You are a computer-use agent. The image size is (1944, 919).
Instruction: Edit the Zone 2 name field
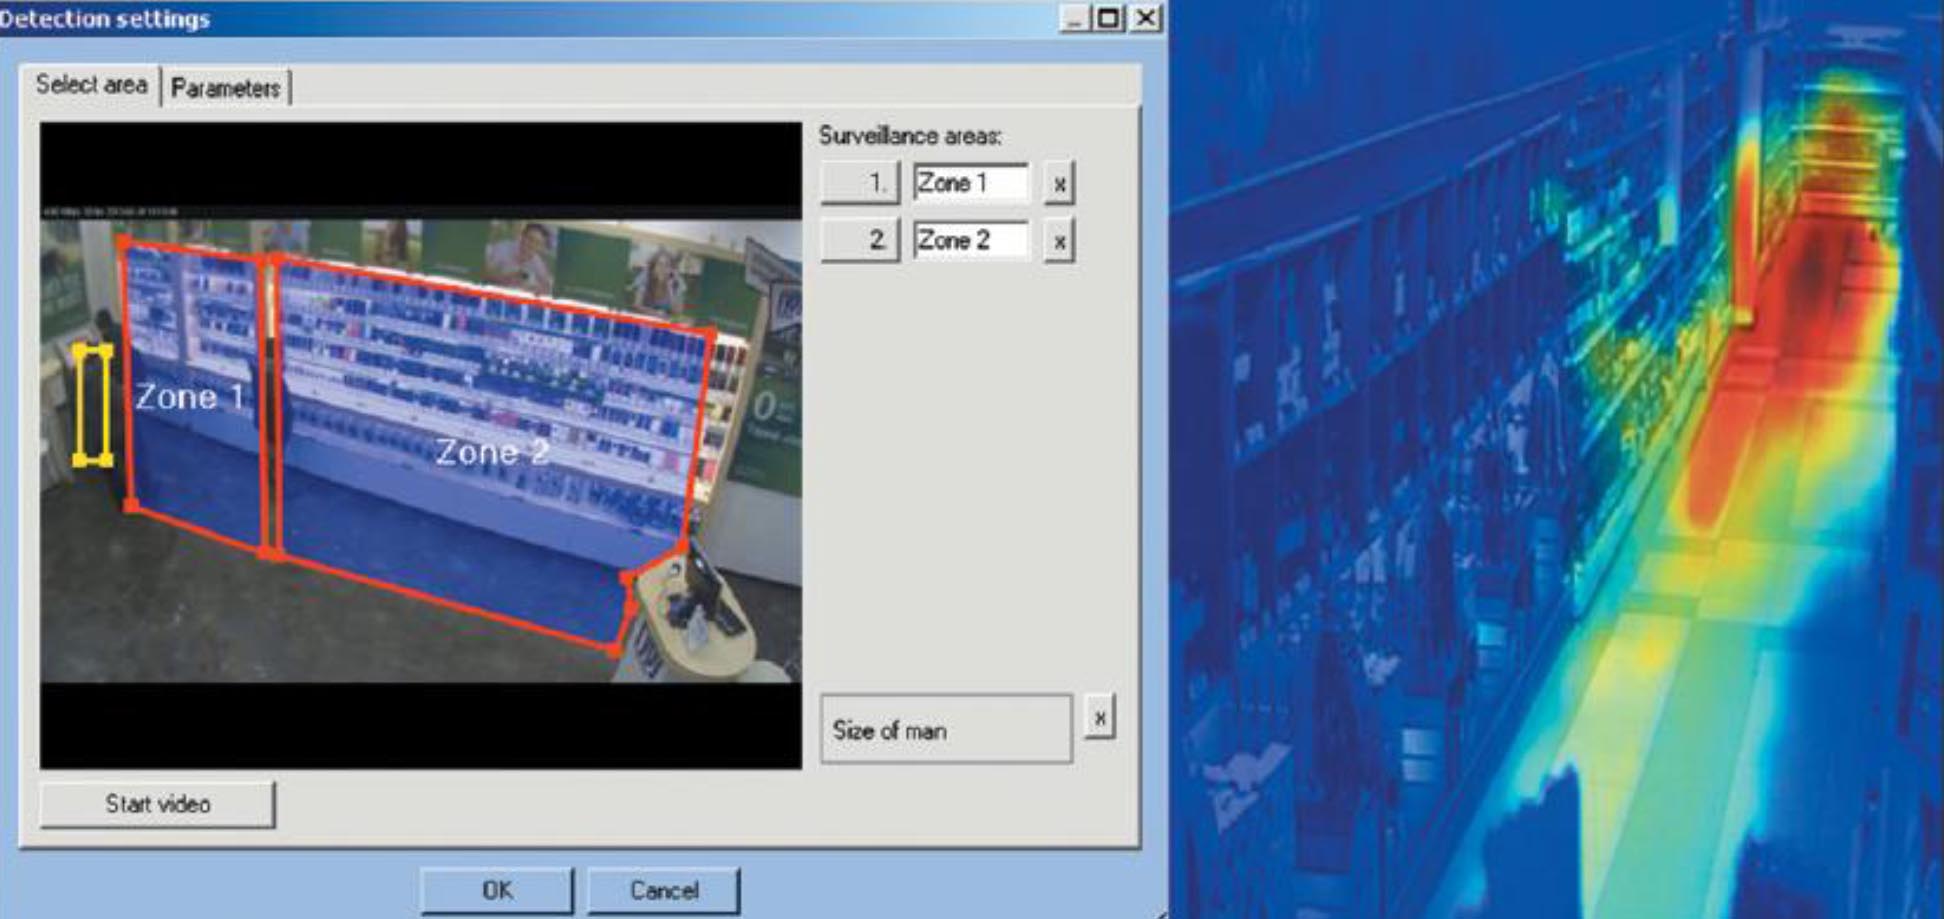[970, 240]
